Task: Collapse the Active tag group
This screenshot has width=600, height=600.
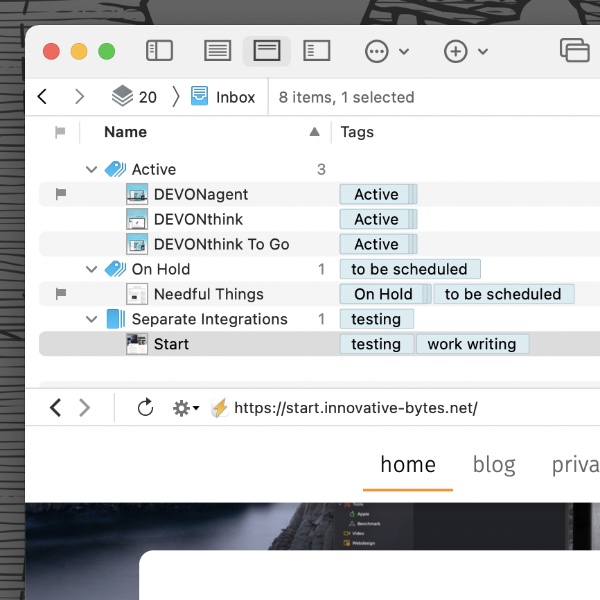Action: point(91,169)
